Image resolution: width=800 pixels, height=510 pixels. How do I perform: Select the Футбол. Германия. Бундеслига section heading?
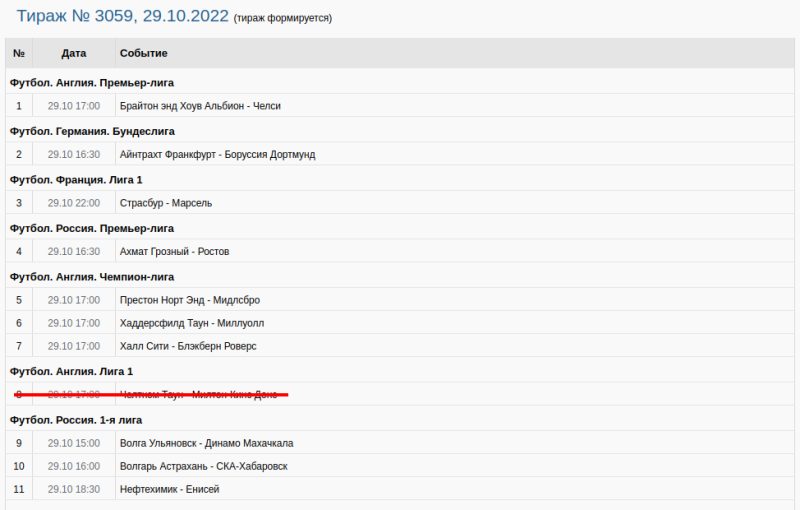pos(92,131)
